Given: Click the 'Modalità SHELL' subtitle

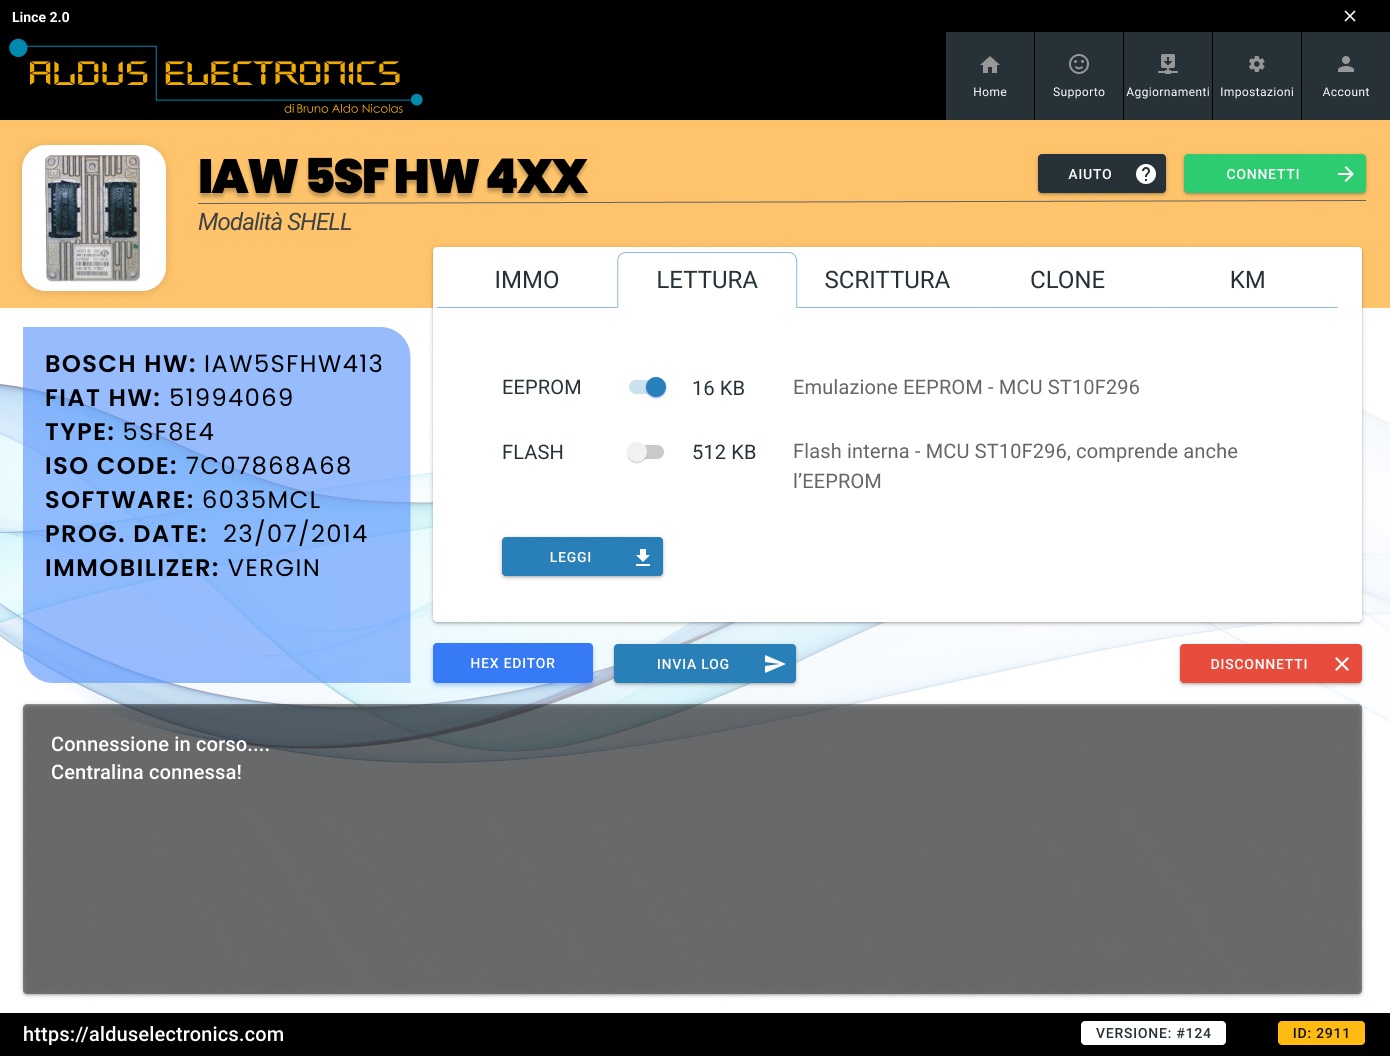Looking at the screenshot, I should [275, 222].
